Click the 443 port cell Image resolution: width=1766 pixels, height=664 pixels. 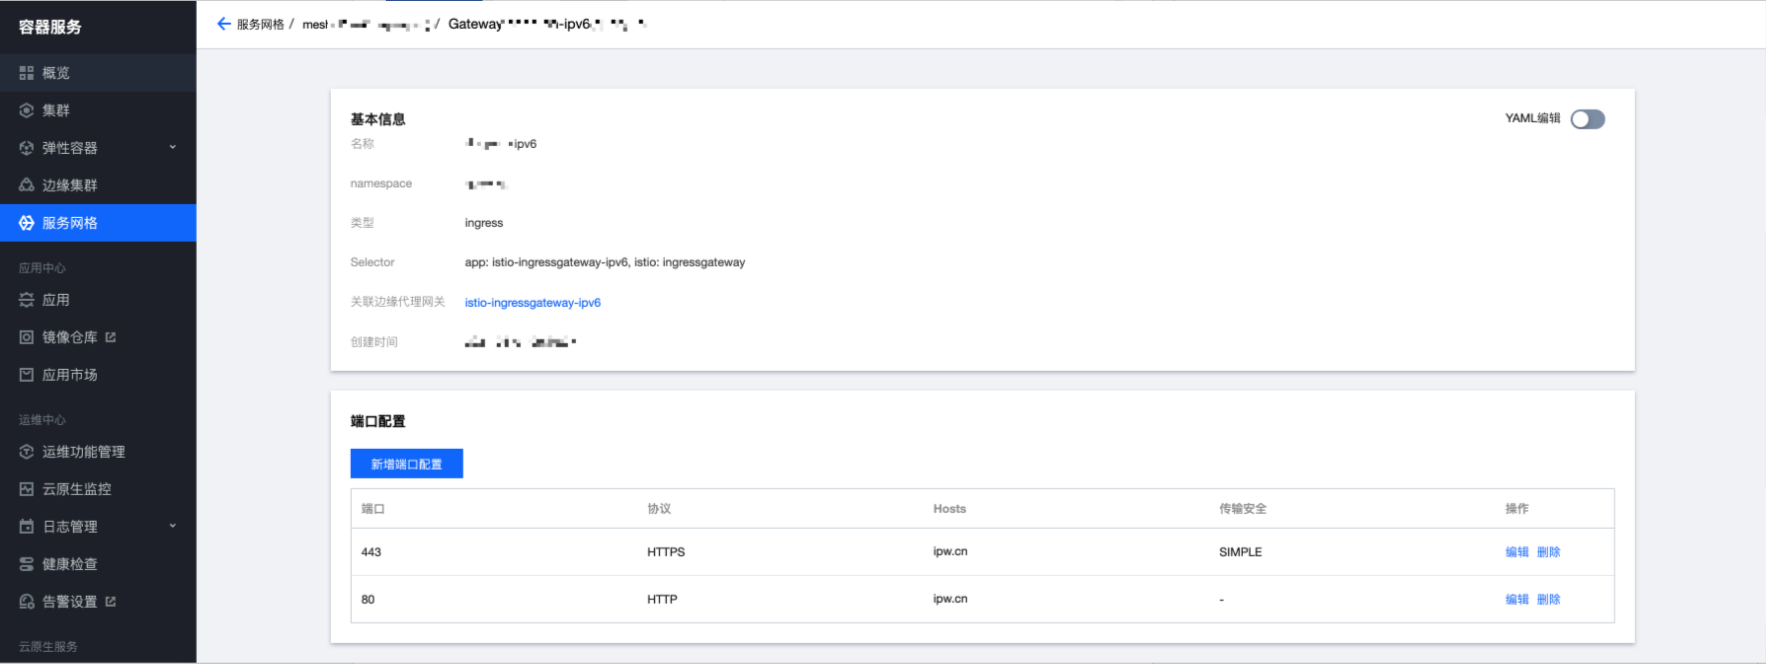(371, 552)
